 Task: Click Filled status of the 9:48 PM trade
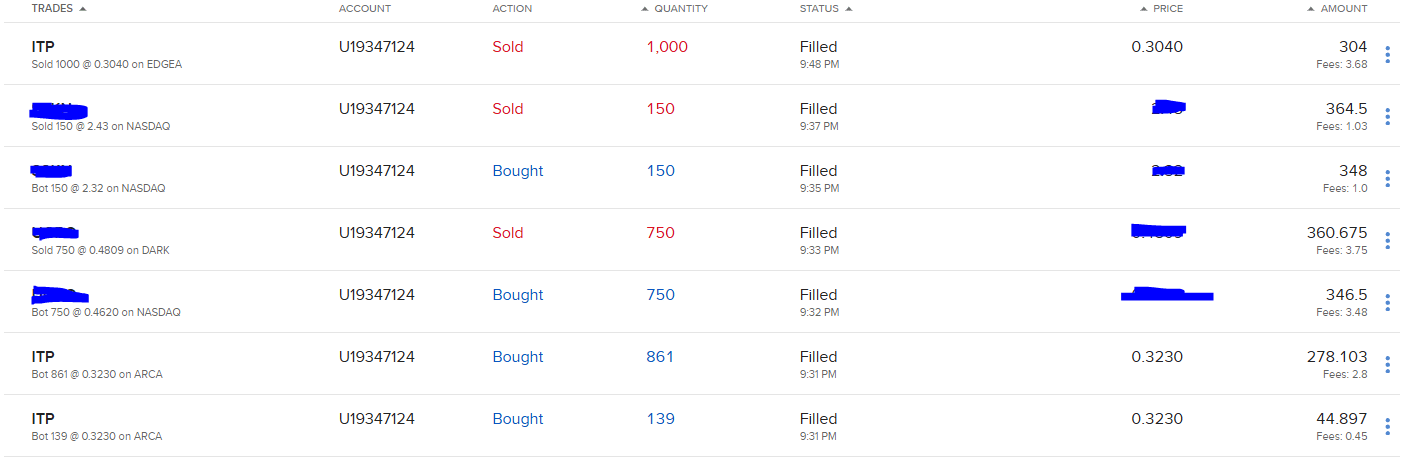click(x=818, y=47)
